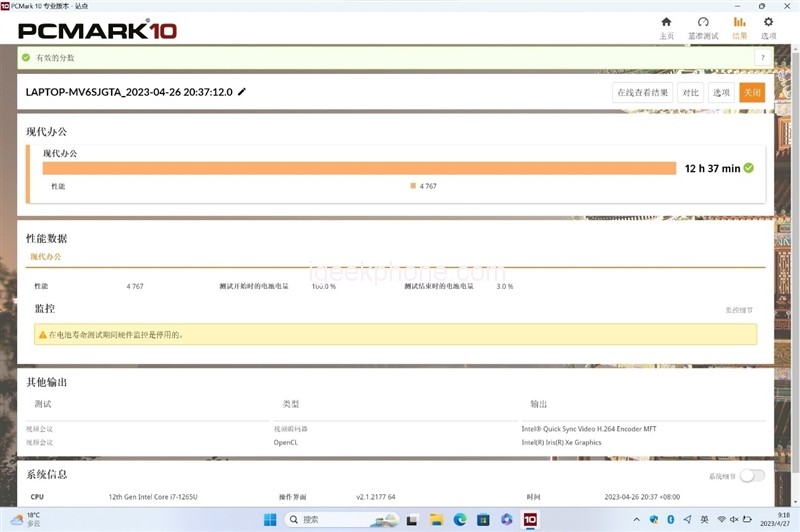Open the Benchmarks (基准测试) section
800x532 pixels.
(x=703, y=26)
